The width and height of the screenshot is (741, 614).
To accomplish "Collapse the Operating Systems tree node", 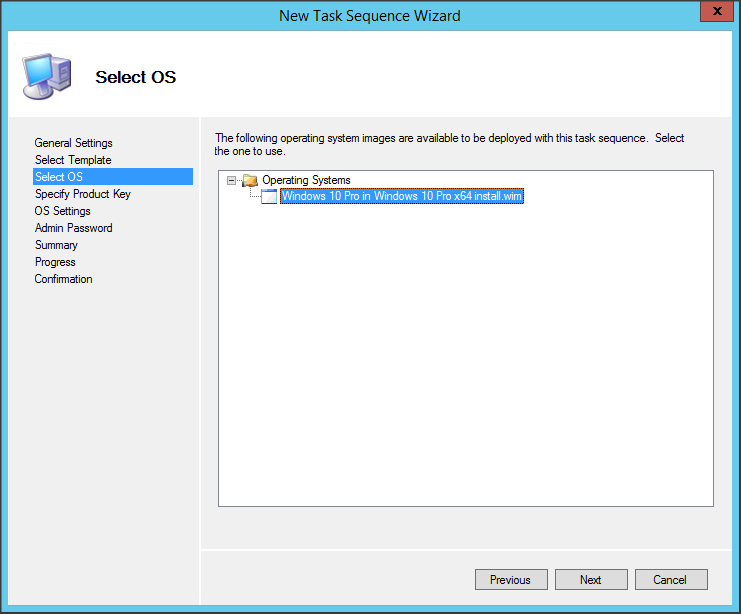I will click(x=232, y=181).
